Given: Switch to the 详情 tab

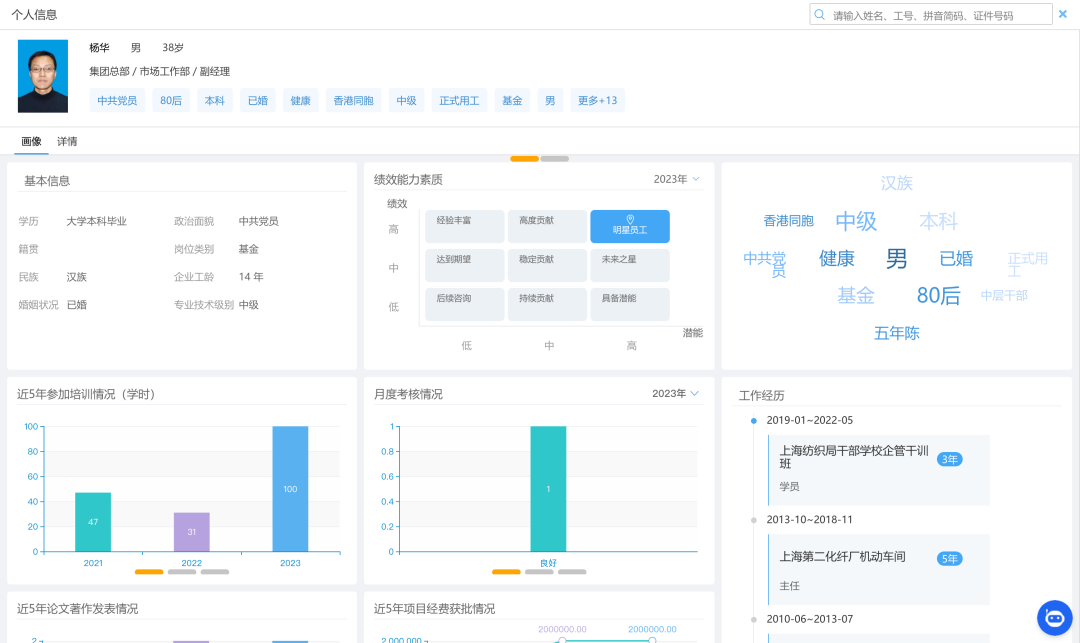Looking at the screenshot, I should pos(67,141).
